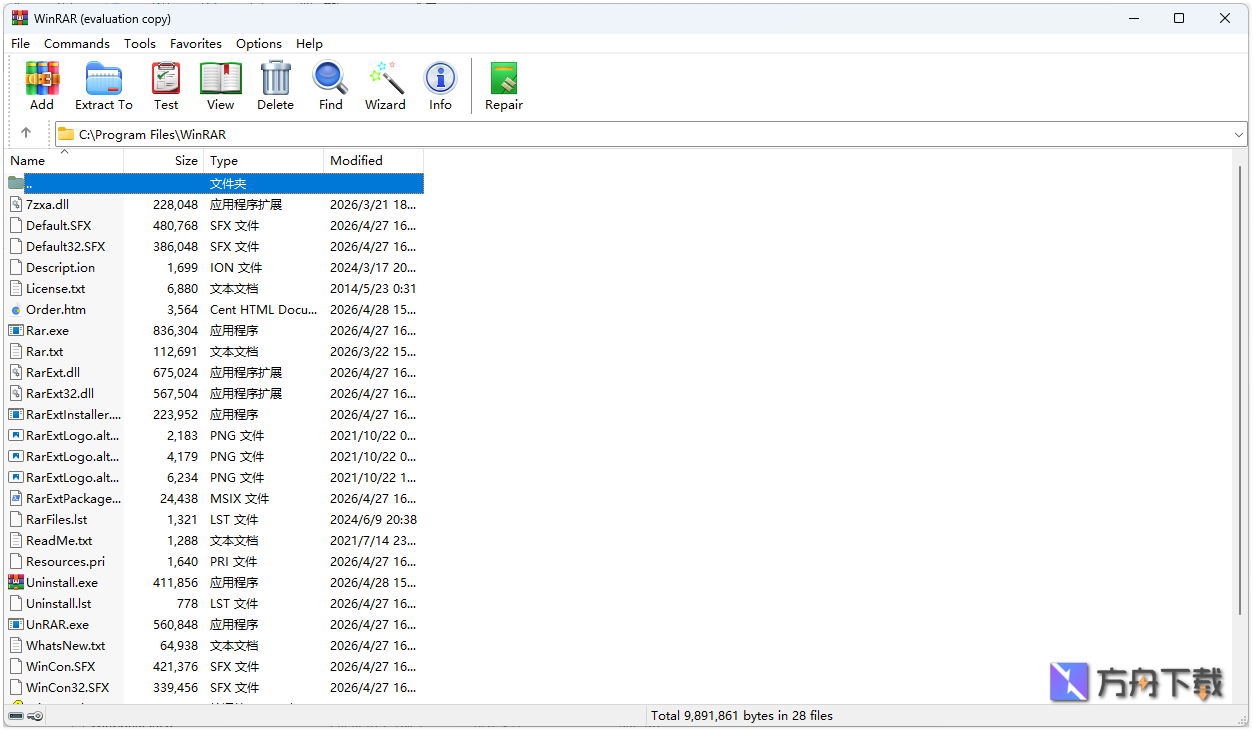
Task: Open the Options menu
Action: tap(259, 43)
